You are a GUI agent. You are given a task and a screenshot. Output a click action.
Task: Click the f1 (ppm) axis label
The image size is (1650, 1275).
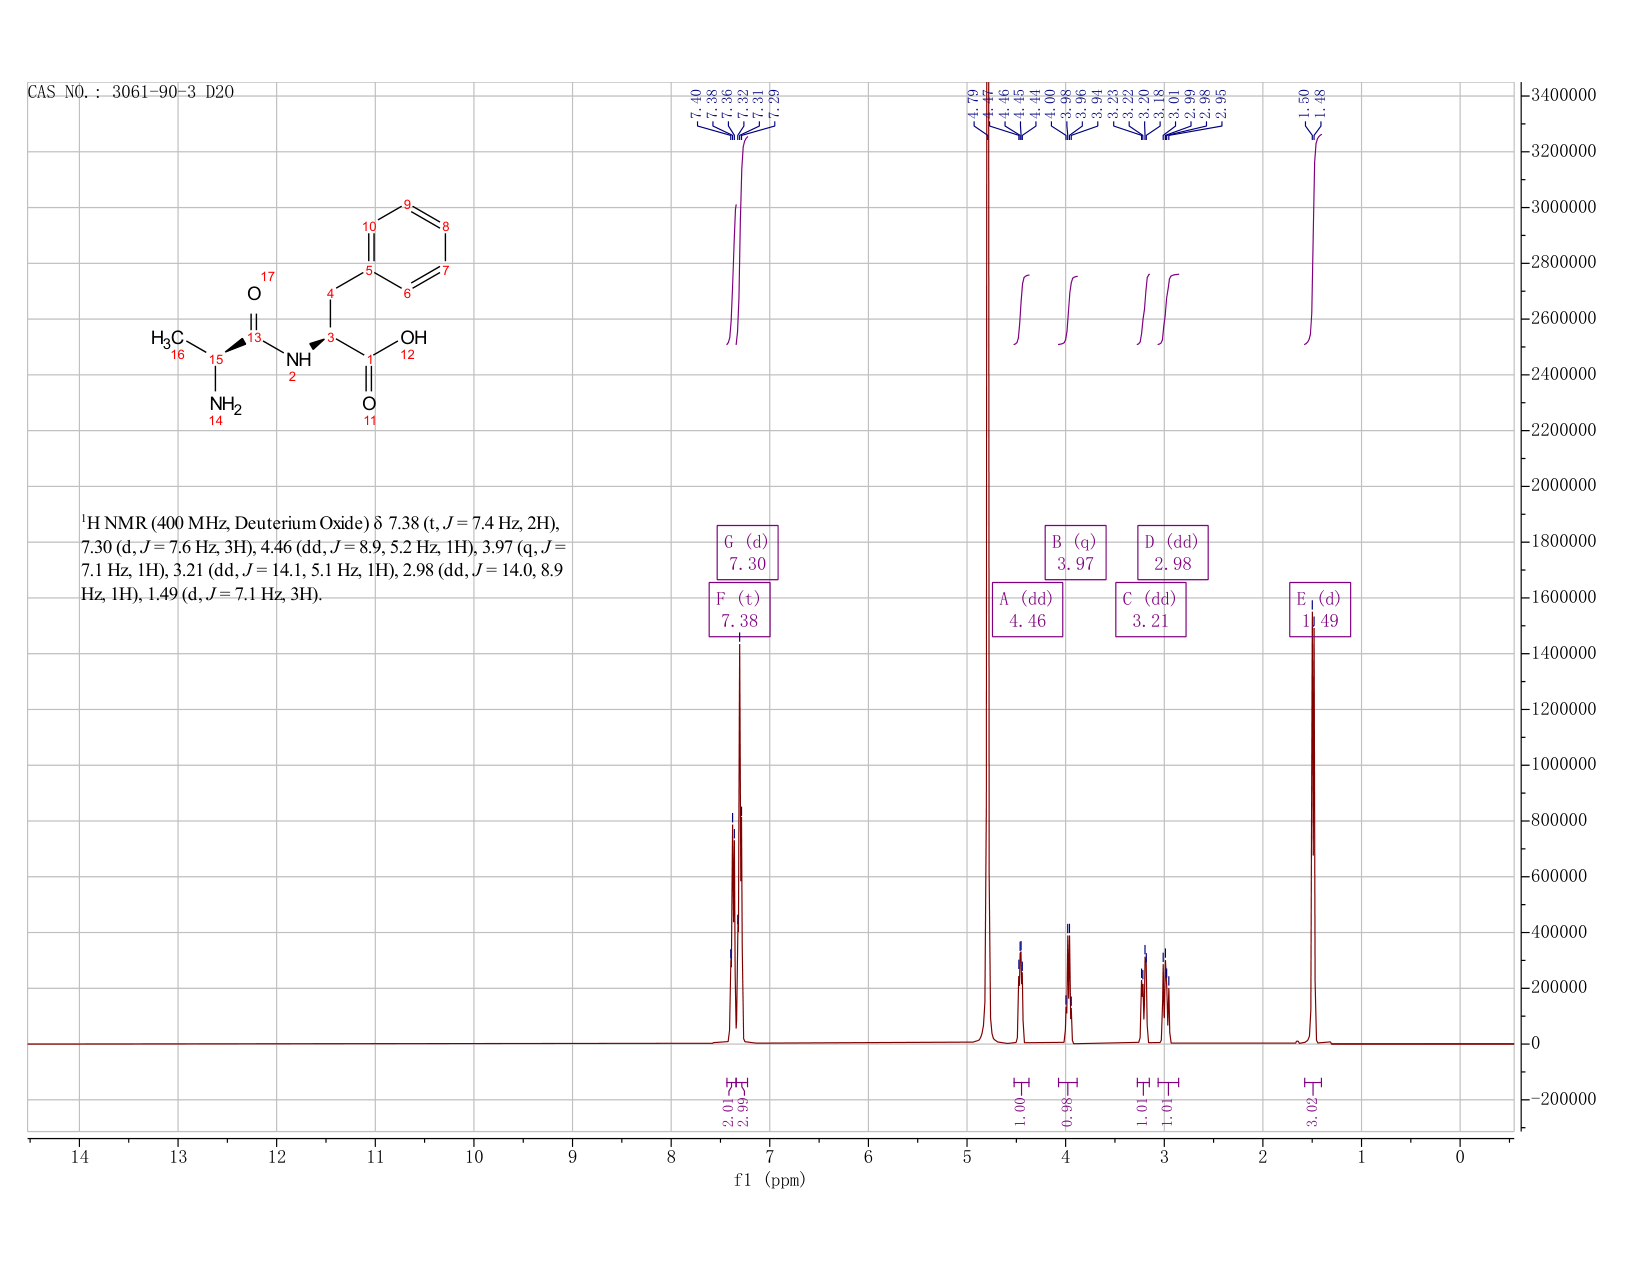(769, 1180)
